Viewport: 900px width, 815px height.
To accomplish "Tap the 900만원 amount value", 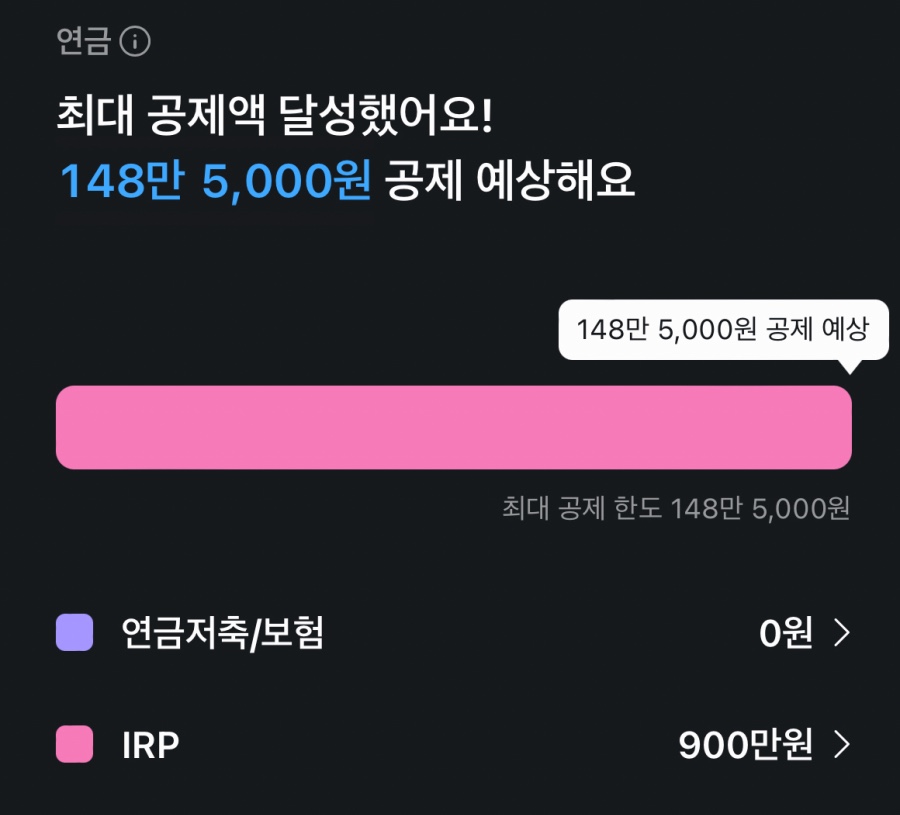I will pos(746,746).
